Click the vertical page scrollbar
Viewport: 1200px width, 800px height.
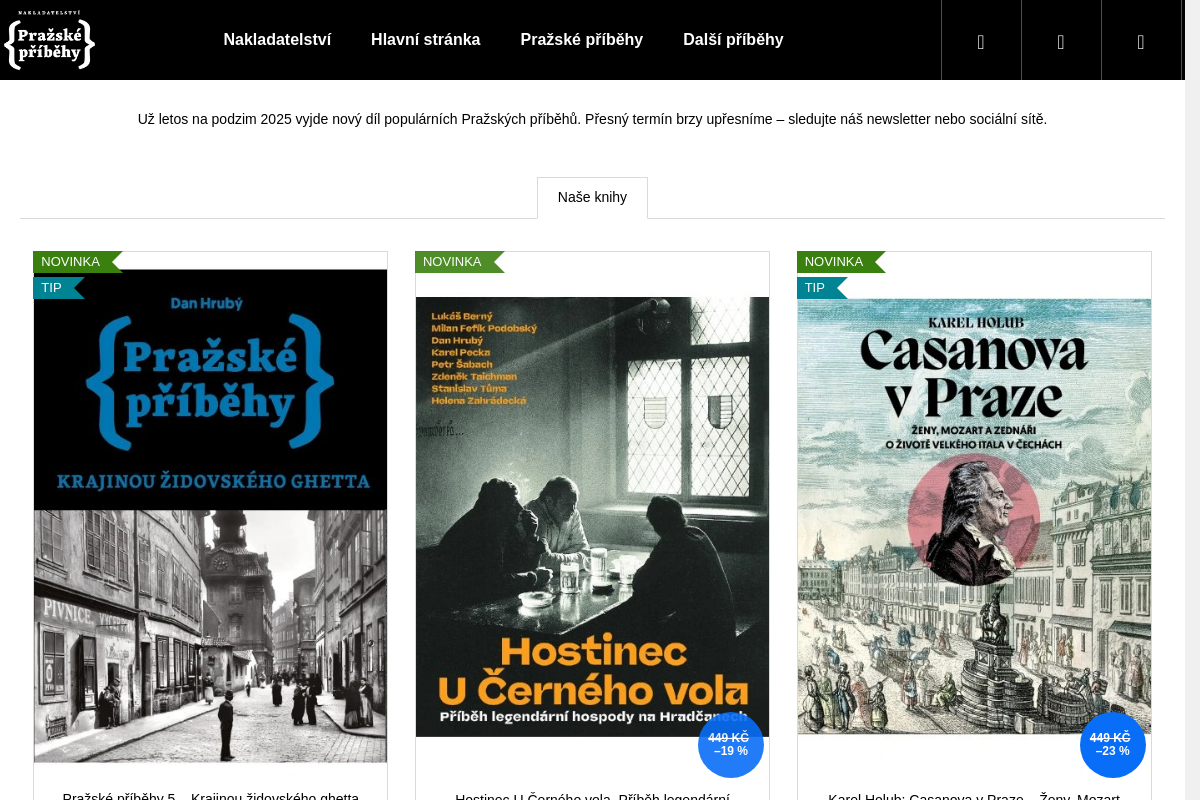click(1192, 400)
